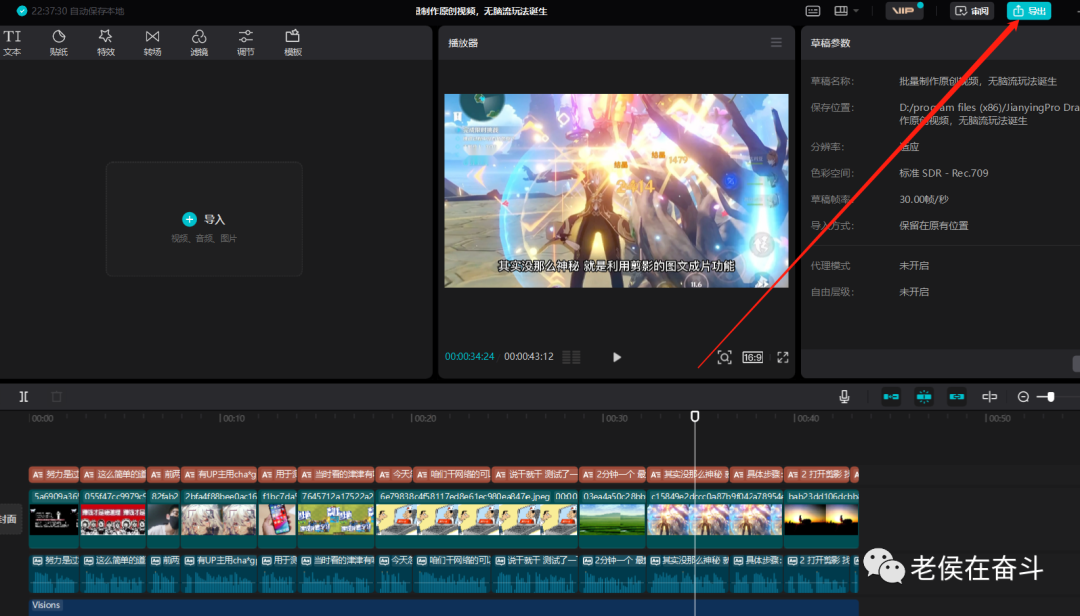Toggle main track magnet snapping
Image resolution: width=1080 pixels, height=616 pixels.
(891, 397)
